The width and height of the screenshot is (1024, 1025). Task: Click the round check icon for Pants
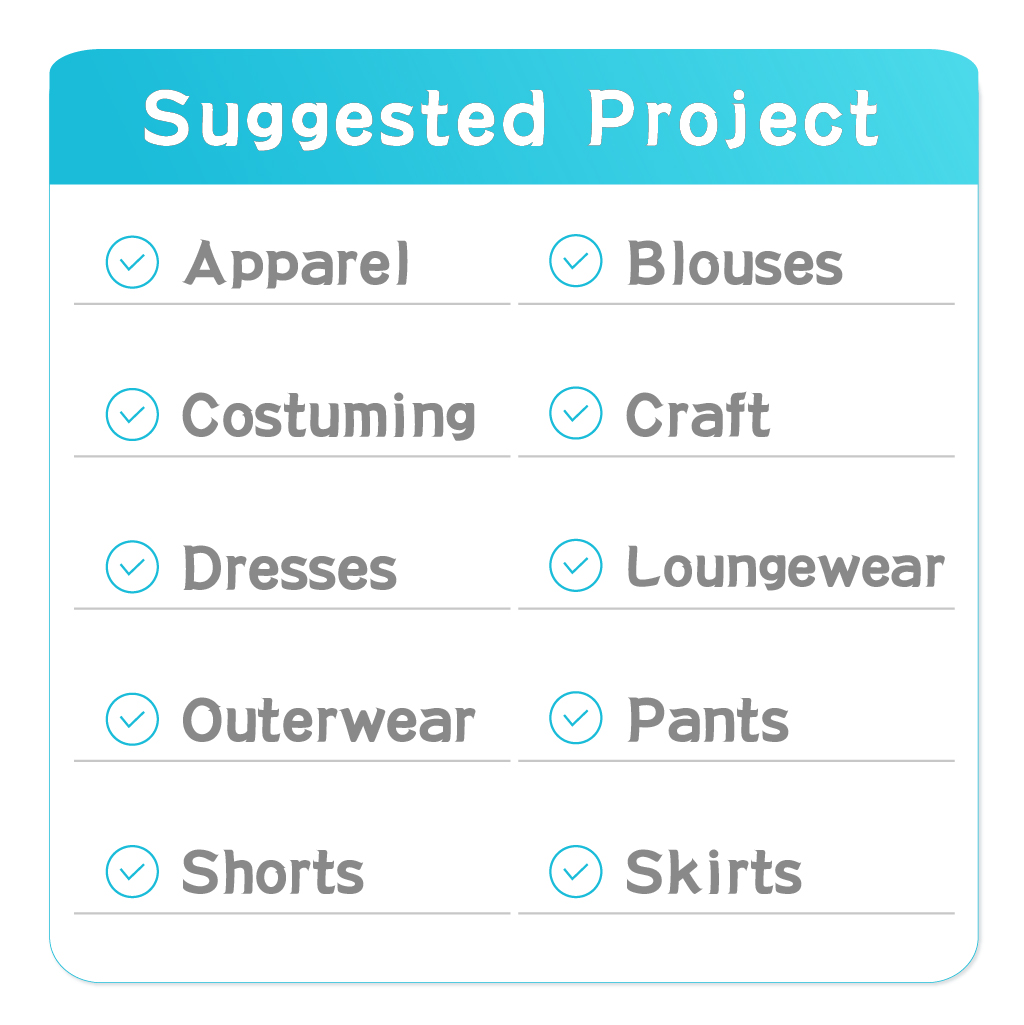575,718
